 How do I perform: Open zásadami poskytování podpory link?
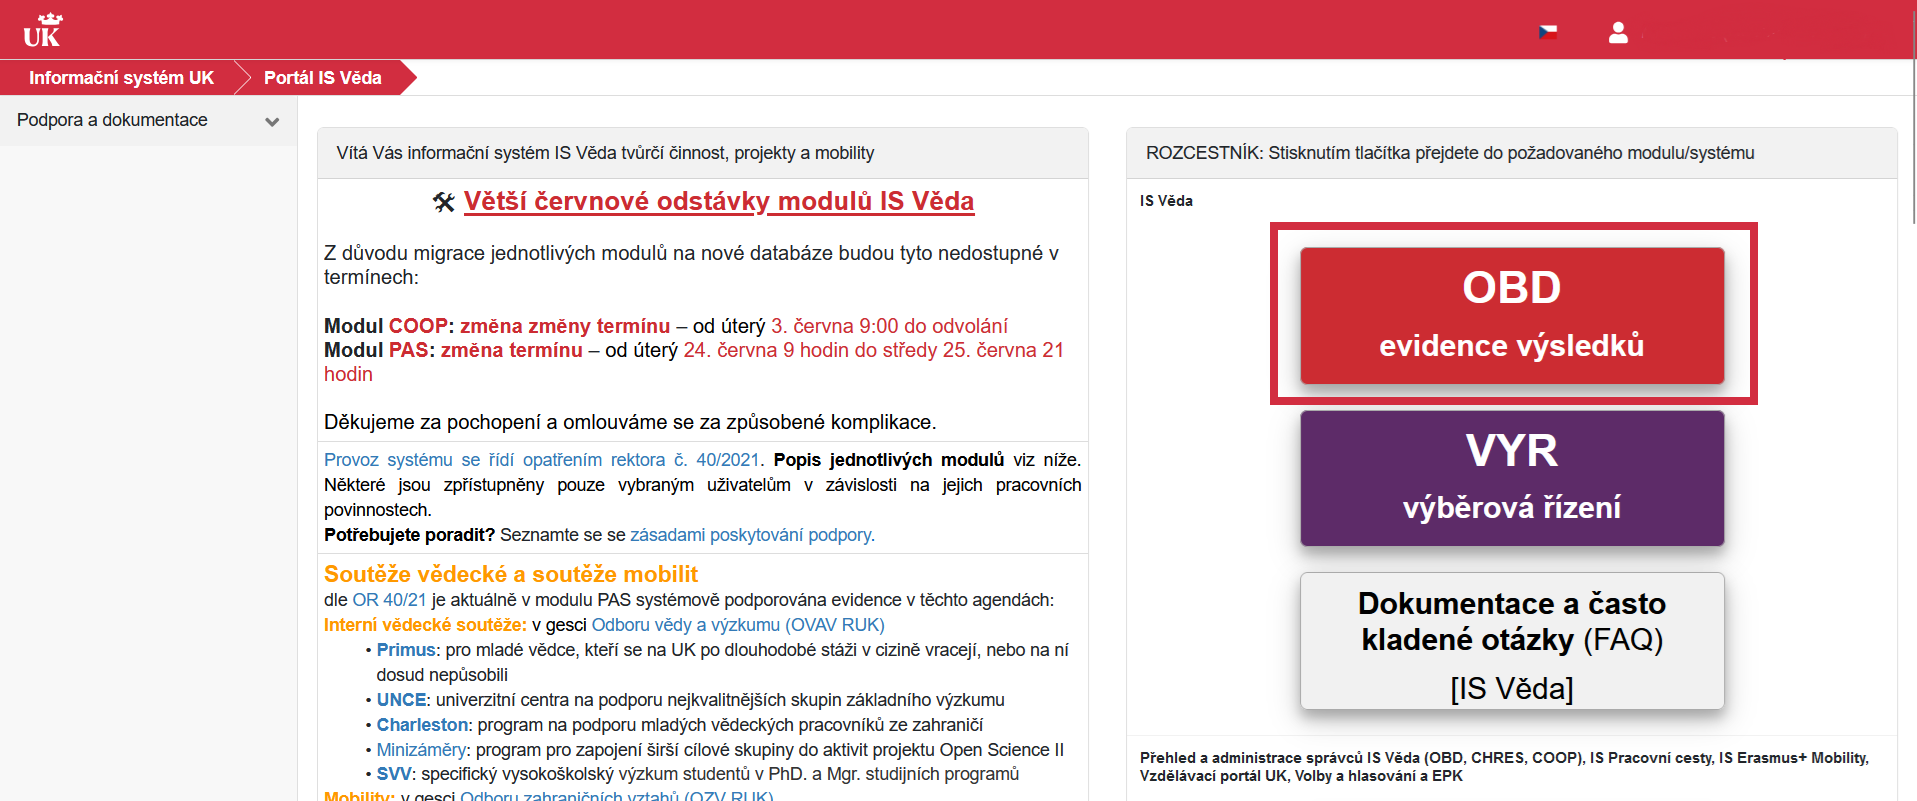point(750,535)
